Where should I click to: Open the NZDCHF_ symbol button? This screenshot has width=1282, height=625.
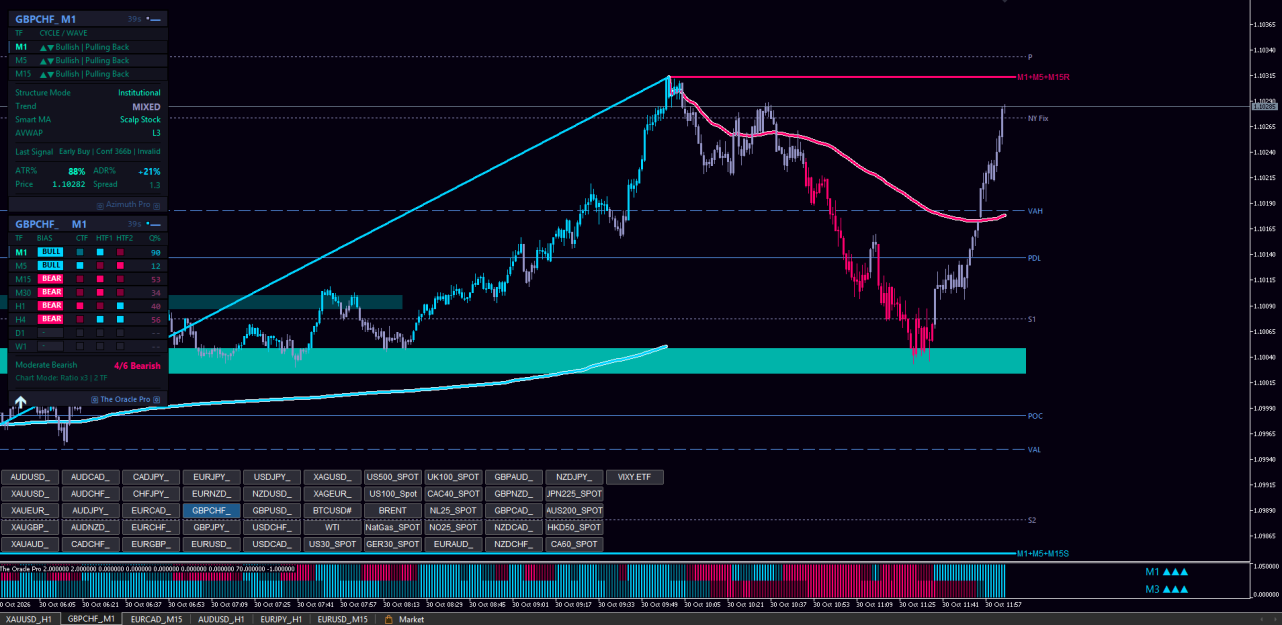click(x=513, y=544)
